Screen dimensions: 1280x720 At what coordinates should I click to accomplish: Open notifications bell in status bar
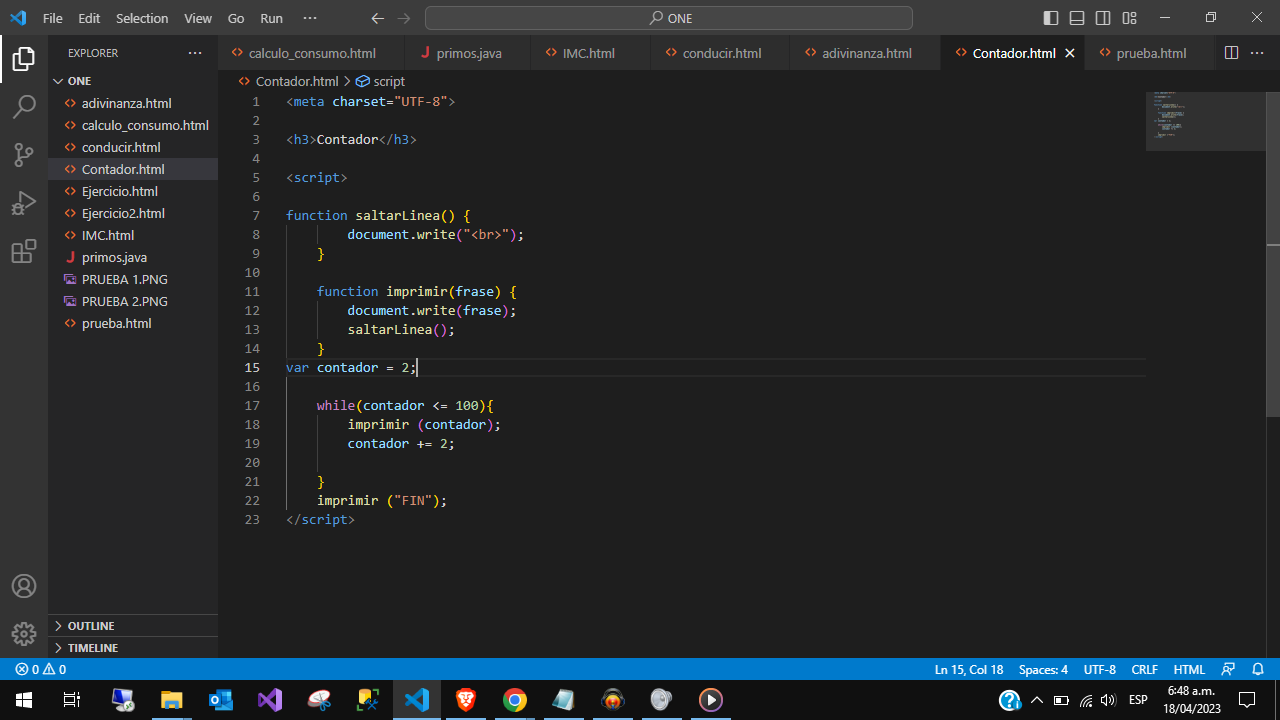1258,669
